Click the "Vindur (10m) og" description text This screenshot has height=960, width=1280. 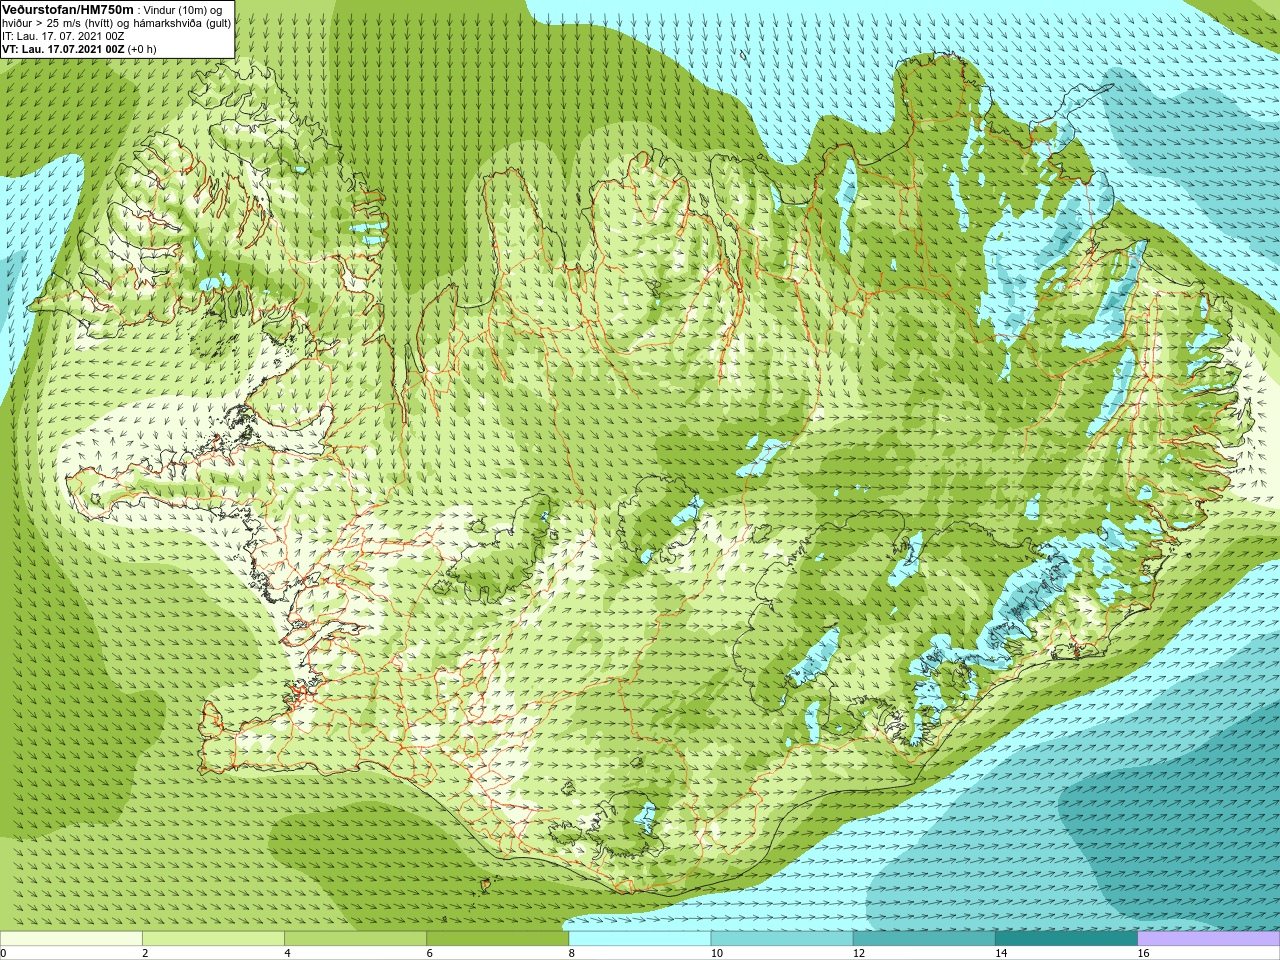point(183,10)
